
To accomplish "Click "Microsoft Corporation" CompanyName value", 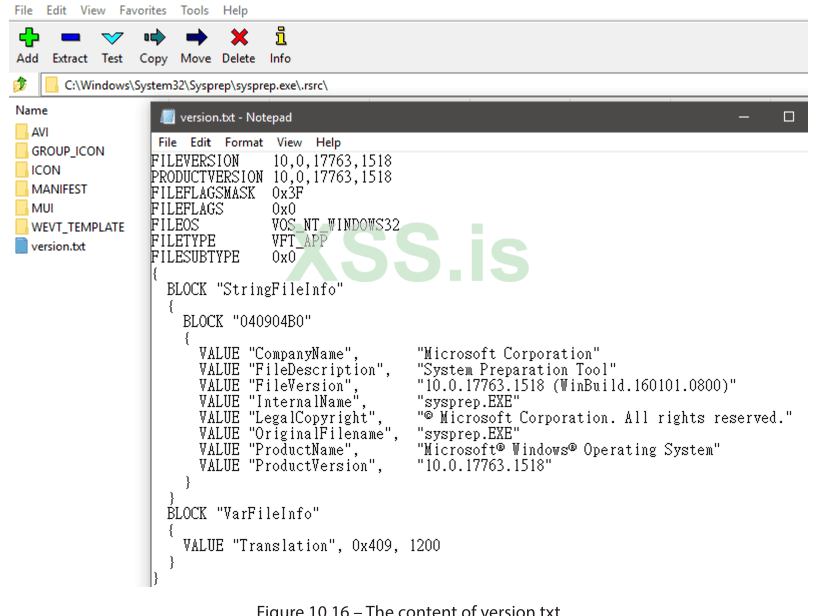I will 508,353.
